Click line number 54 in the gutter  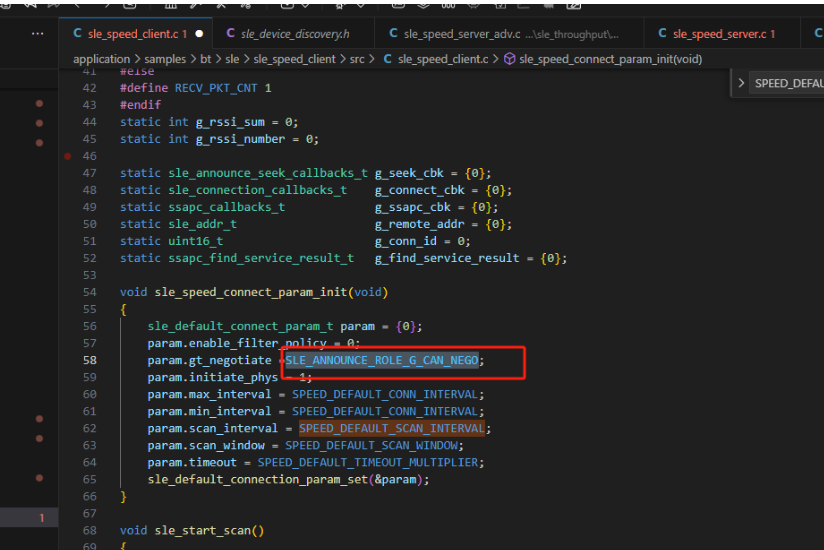[x=90, y=292]
